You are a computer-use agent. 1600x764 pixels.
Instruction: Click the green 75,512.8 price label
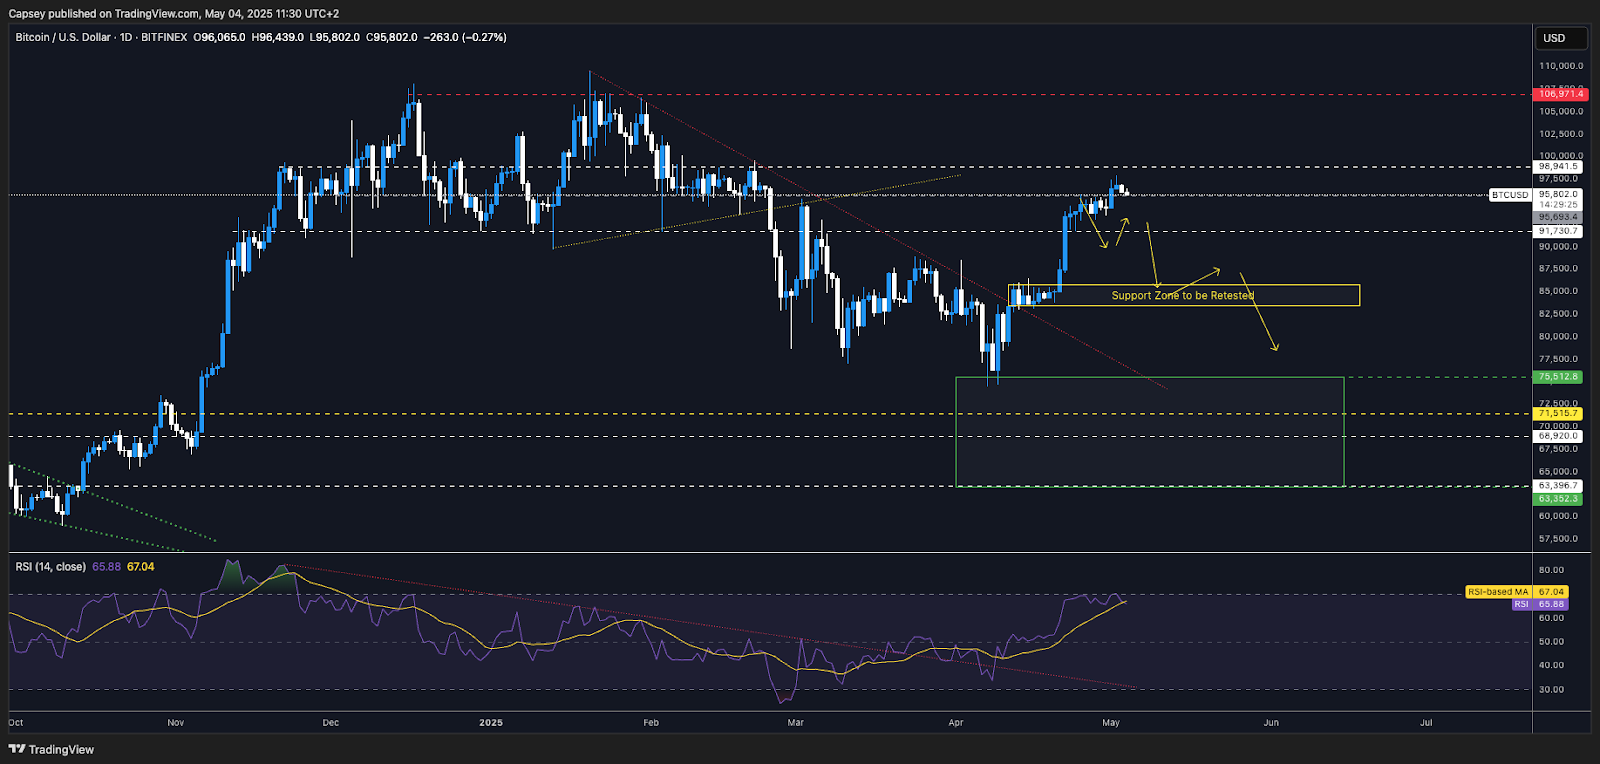(x=1558, y=377)
